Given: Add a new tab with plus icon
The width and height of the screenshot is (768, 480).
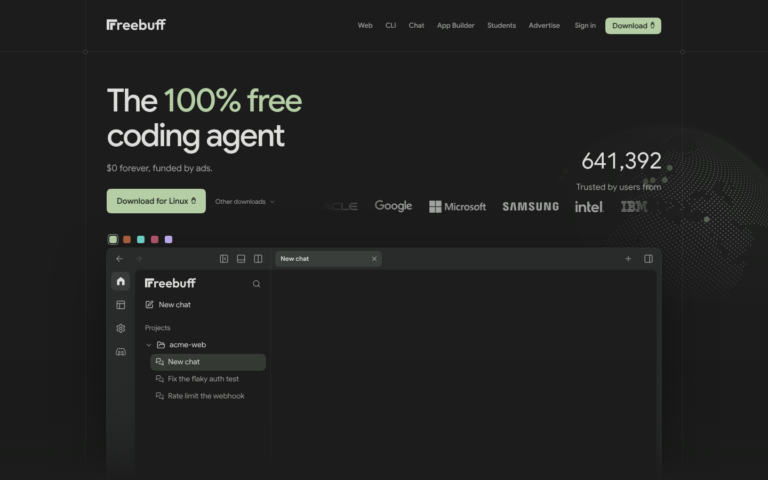Looking at the screenshot, I should (x=628, y=259).
